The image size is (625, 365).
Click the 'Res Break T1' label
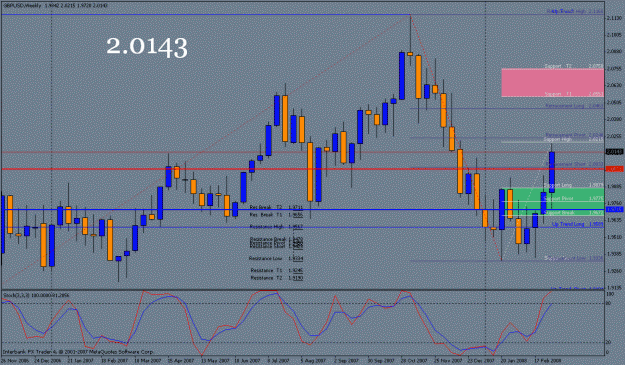(265, 215)
